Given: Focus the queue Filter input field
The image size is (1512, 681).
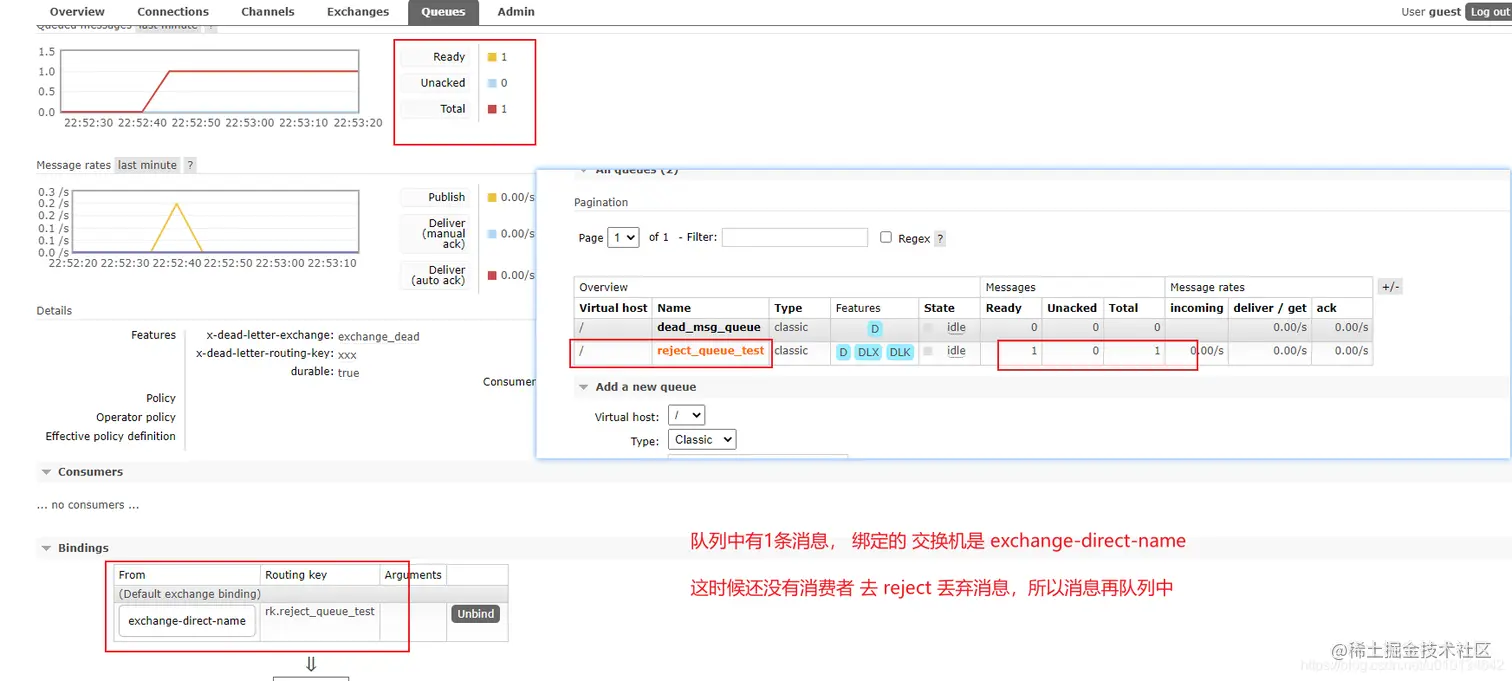Looking at the screenshot, I should pos(795,237).
